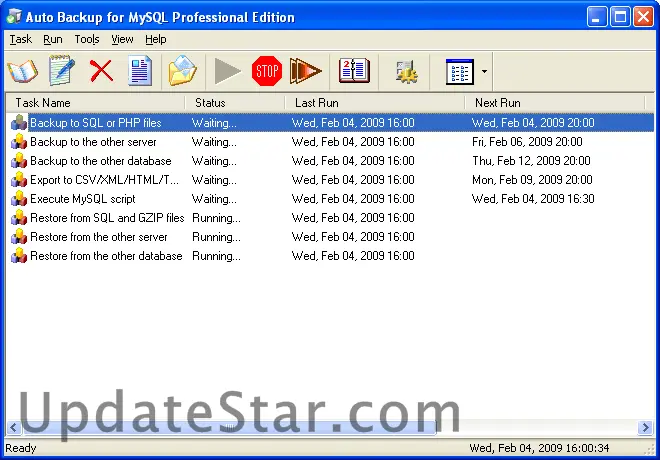This screenshot has height=460, width=660.
Task: Click the horizontal scrollbar right arrow
Action: pos(645,428)
